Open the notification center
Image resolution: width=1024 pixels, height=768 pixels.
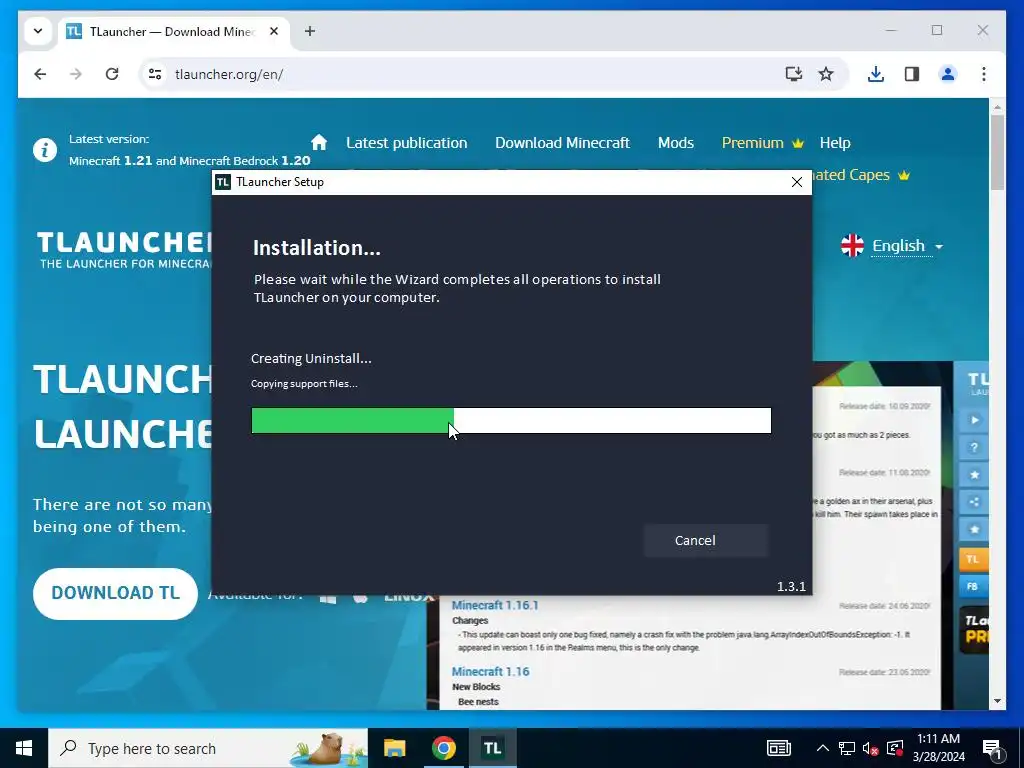point(992,749)
